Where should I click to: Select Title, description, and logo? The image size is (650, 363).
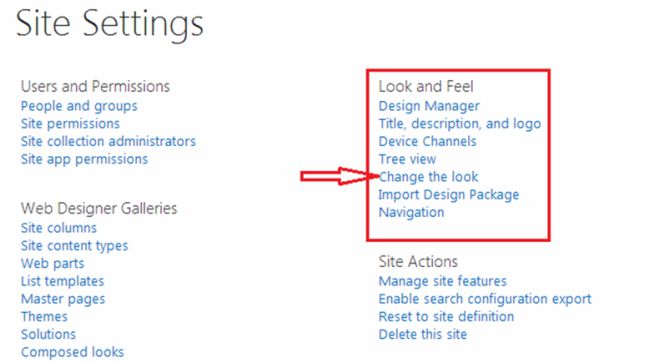tap(460, 123)
